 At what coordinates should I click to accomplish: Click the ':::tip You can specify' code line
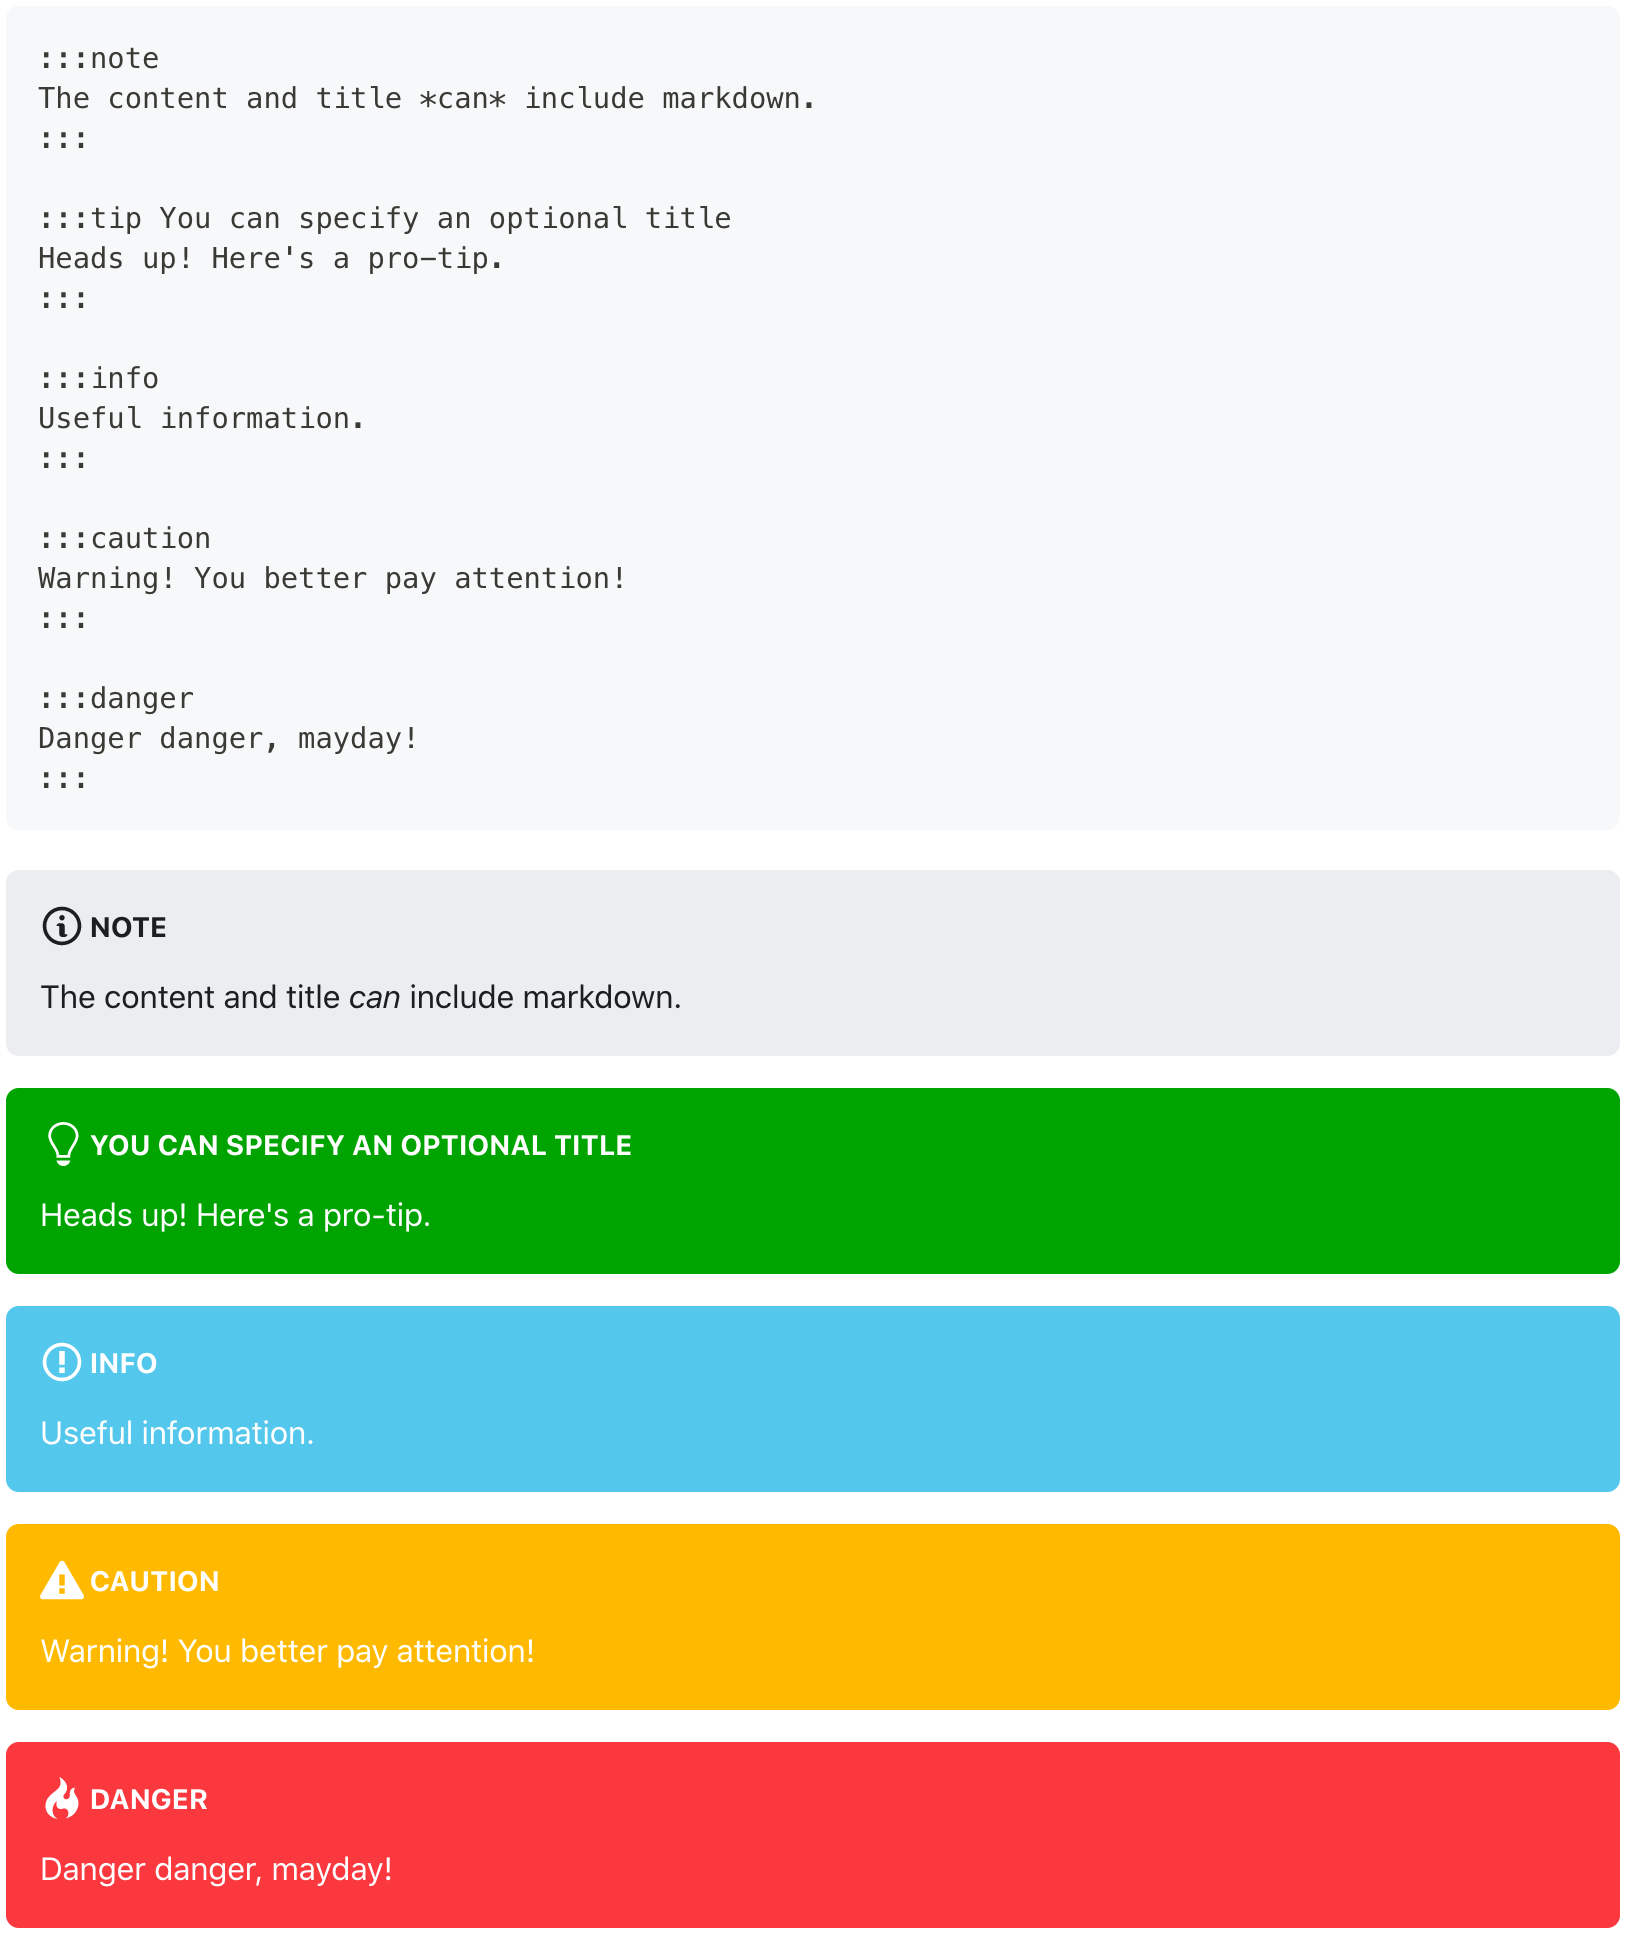click(x=384, y=219)
